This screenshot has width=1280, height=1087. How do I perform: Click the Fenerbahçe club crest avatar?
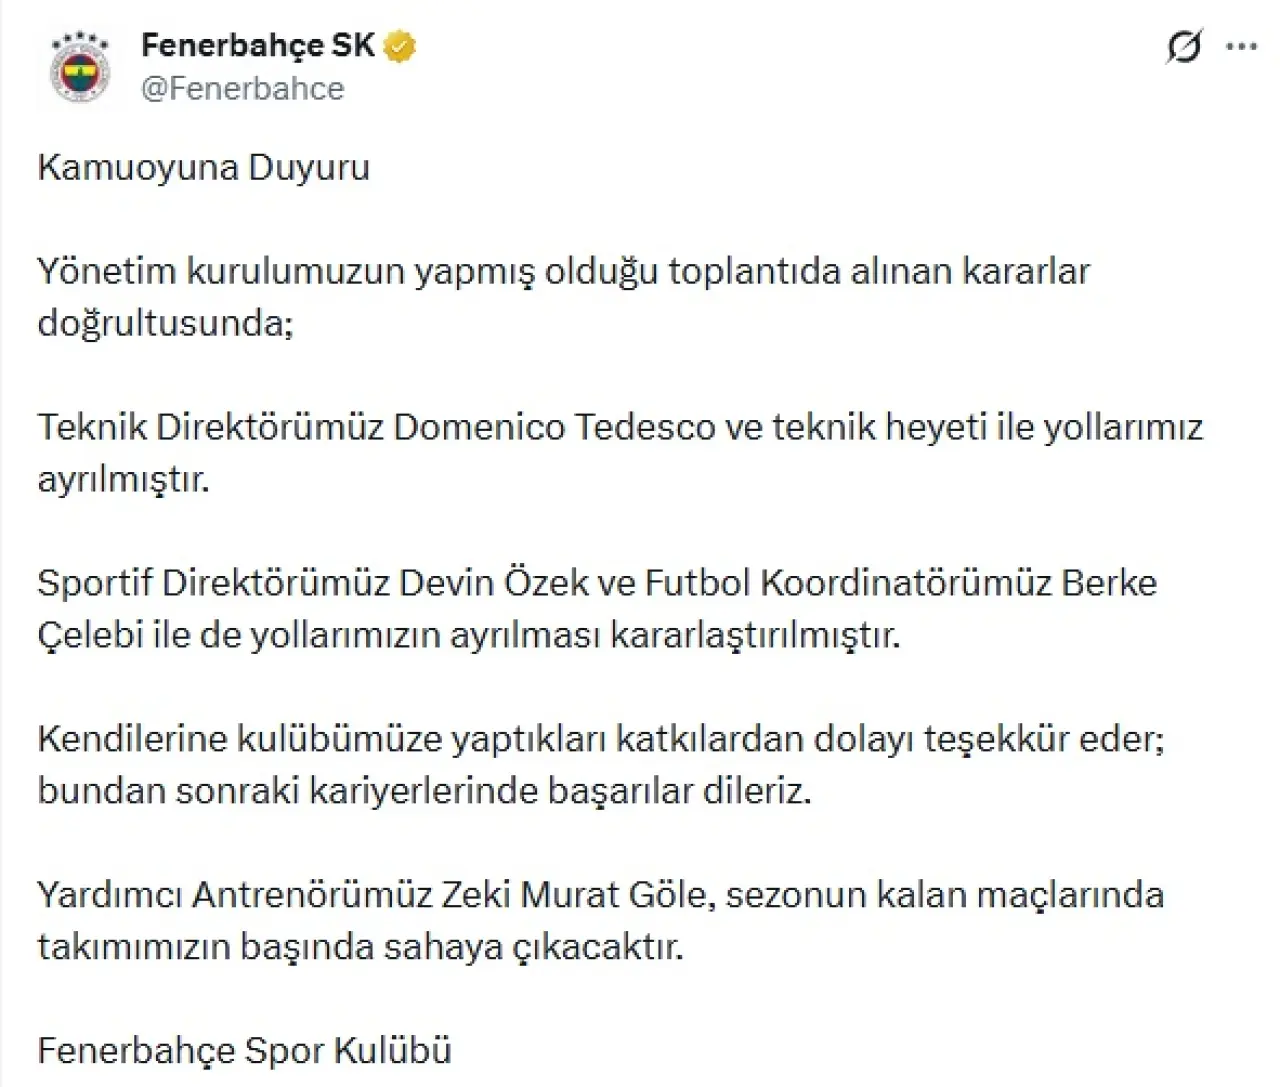80,68
